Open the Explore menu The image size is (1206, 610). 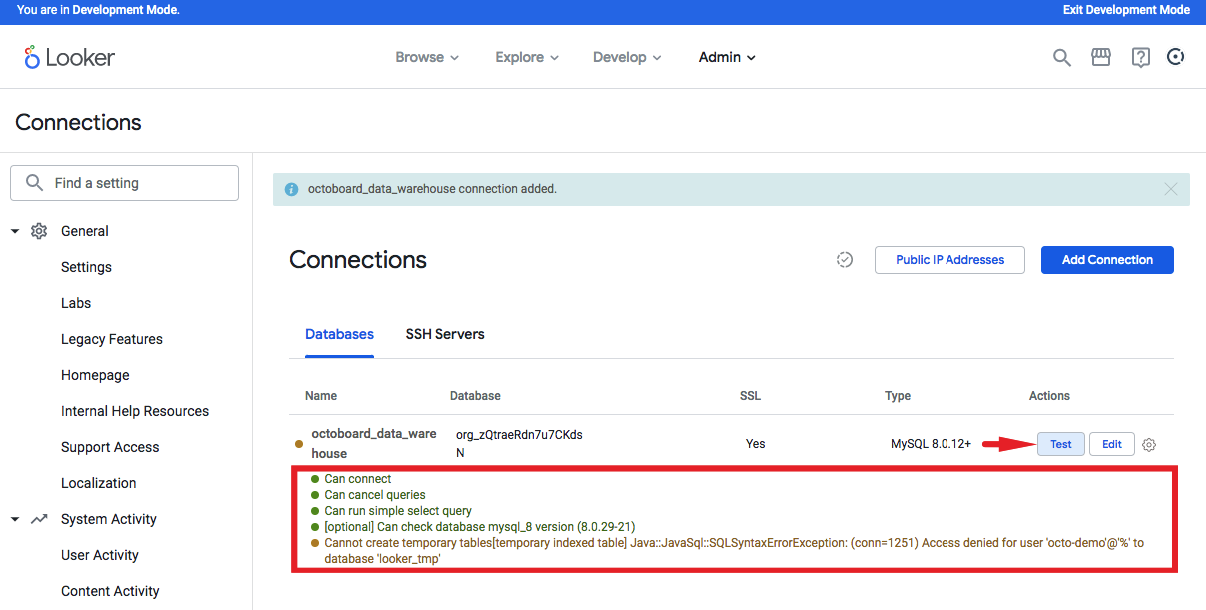[527, 57]
